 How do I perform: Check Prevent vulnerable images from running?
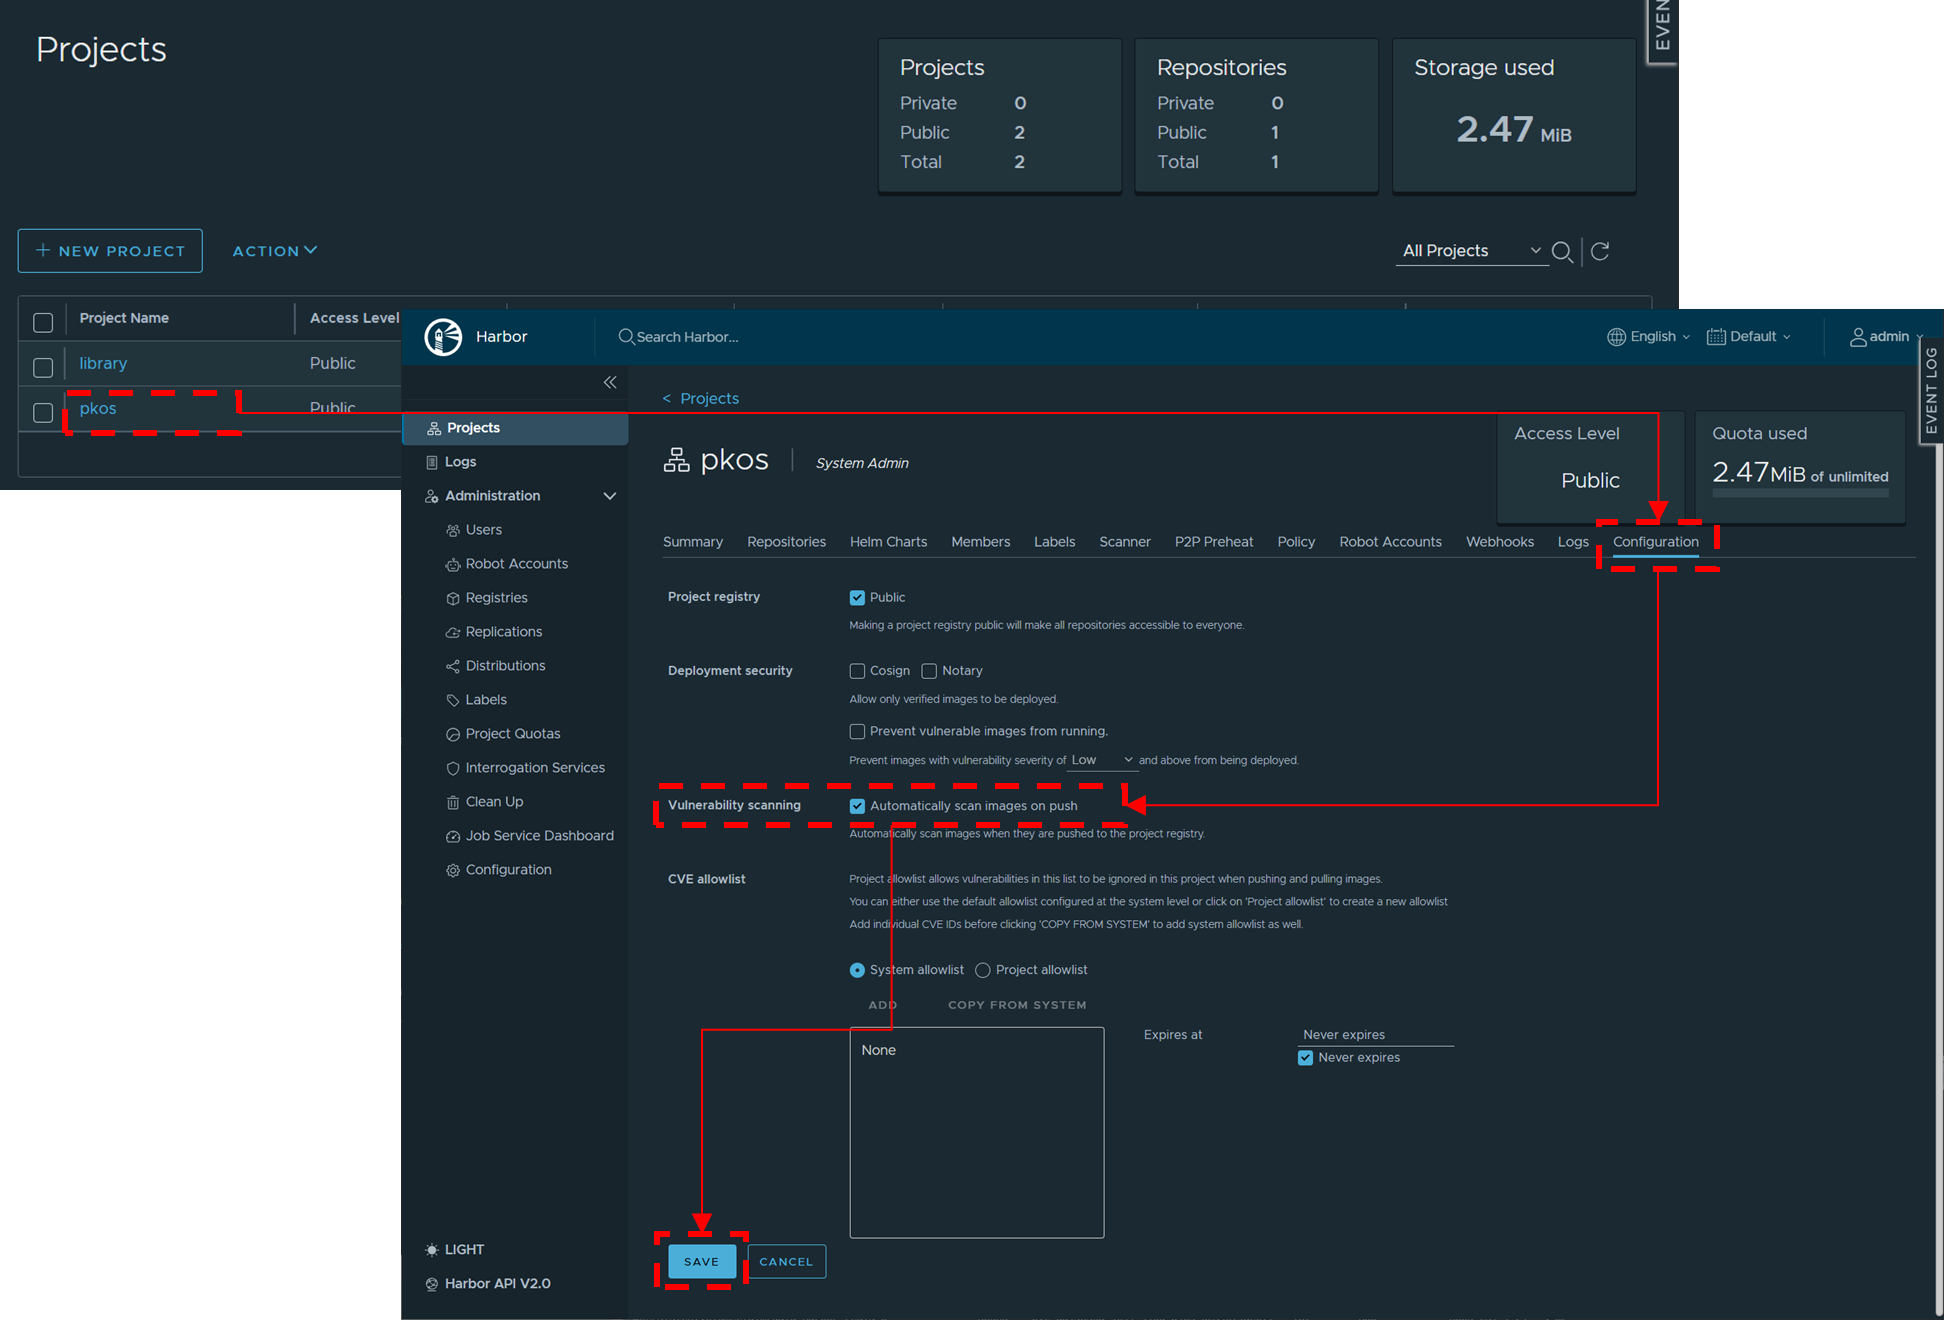(x=857, y=732)
